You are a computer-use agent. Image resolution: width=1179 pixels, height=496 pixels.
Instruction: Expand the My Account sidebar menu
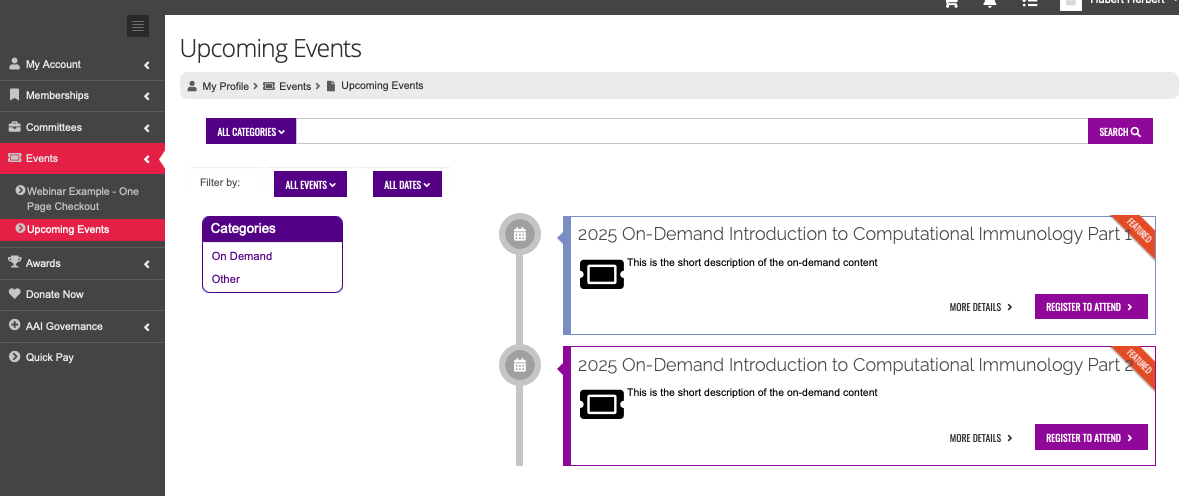(82, 64)
